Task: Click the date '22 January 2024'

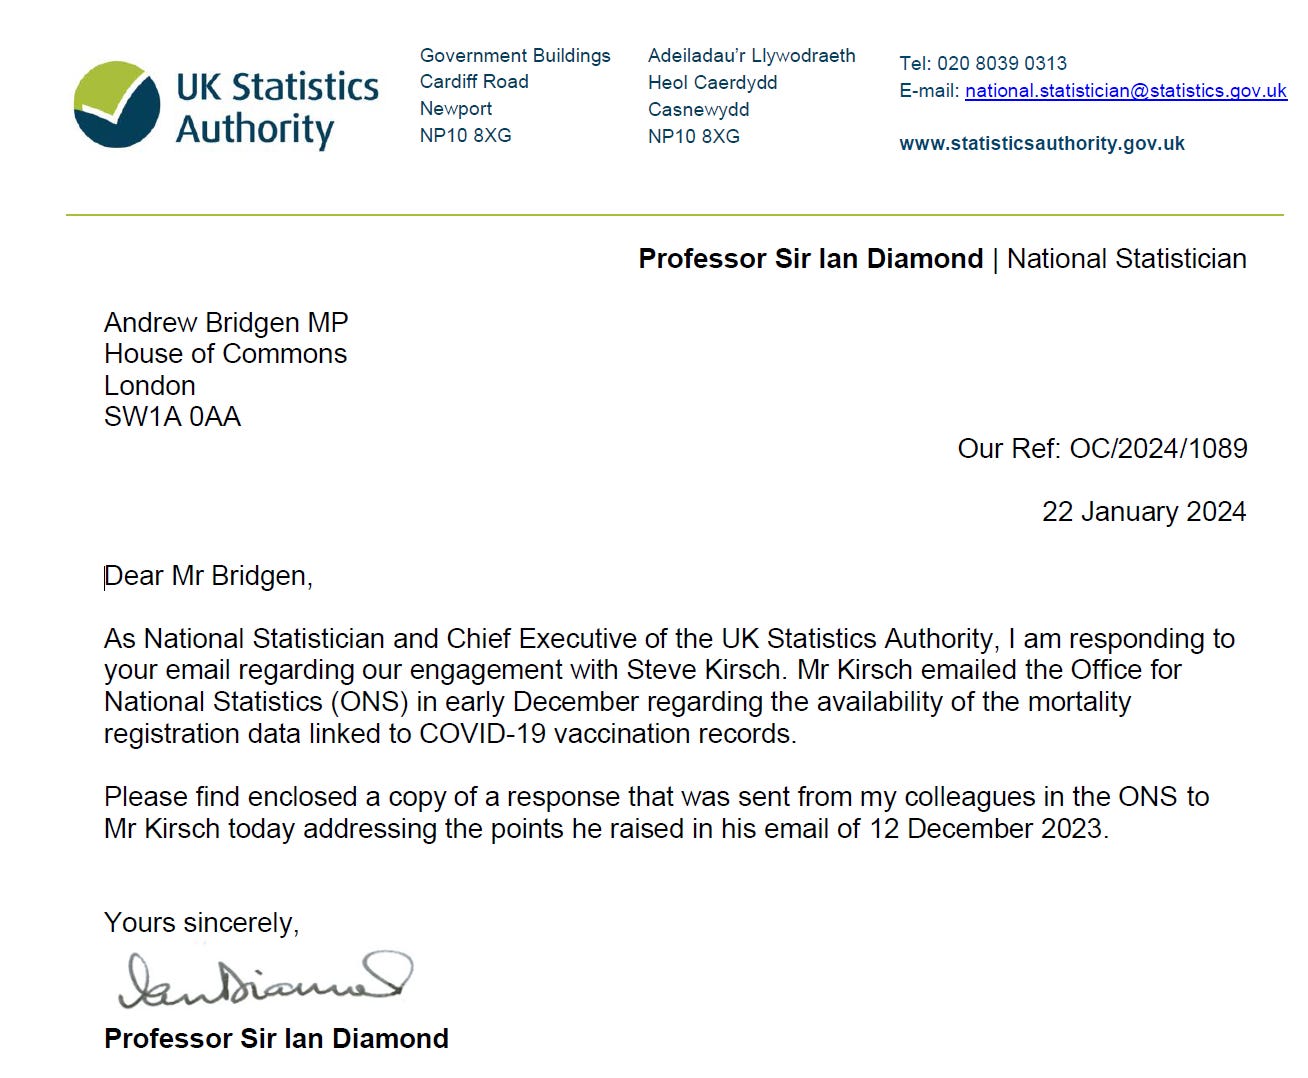Action: pos(1143,512)
